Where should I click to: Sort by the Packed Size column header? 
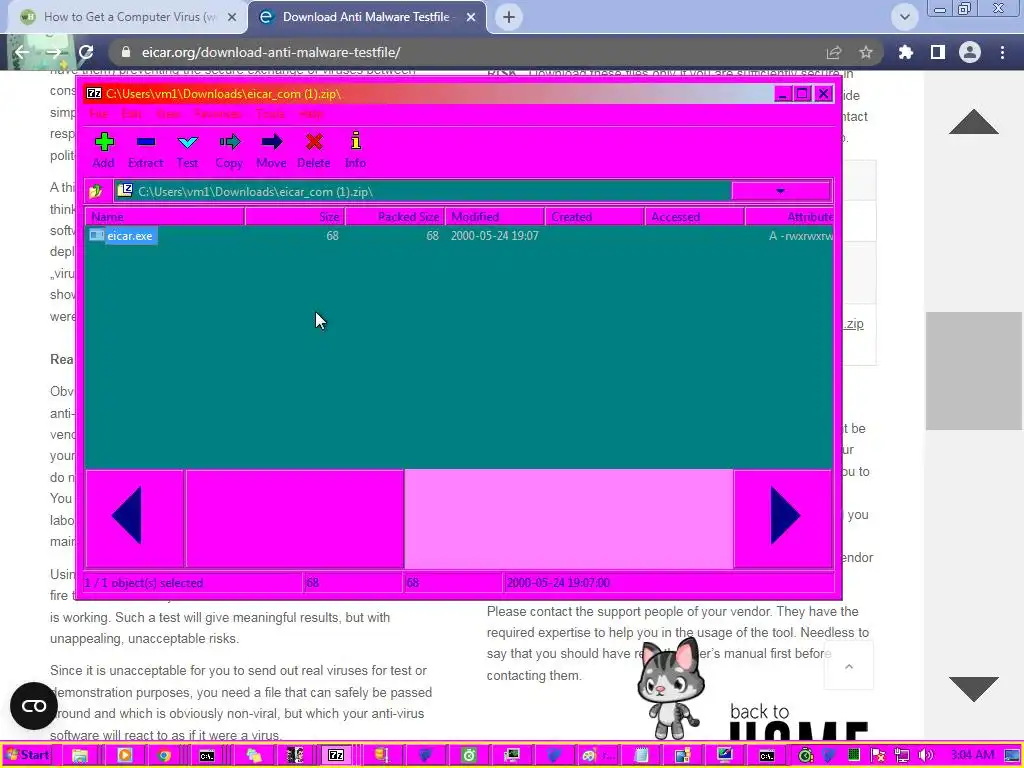[395, 217]
